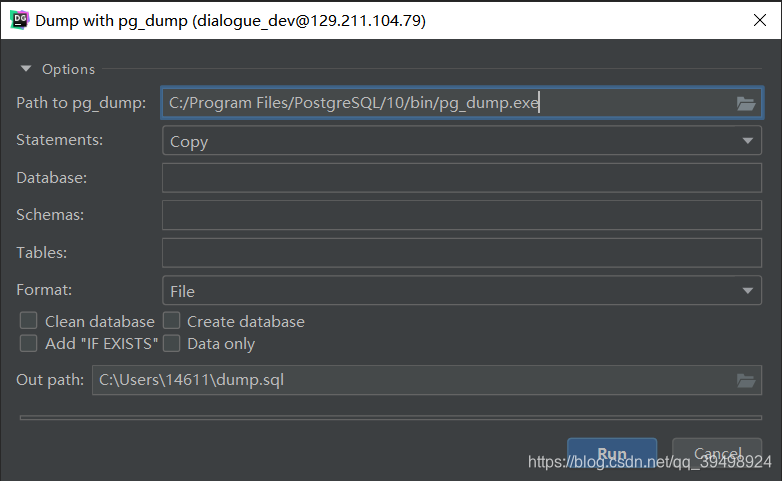Cancel the dump dialog
Screen dimensions: 782x481
coord(717,454)
